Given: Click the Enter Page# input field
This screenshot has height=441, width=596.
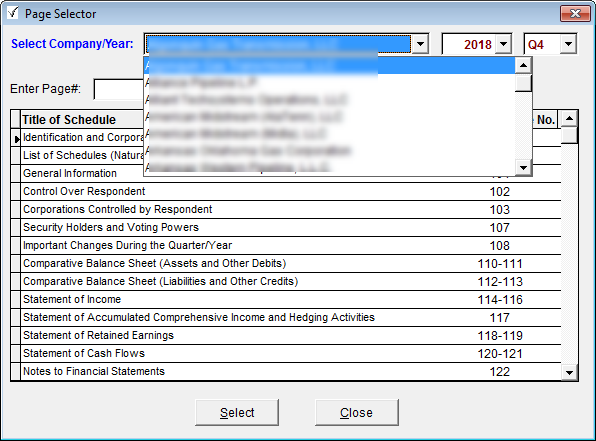Looking at the screenshot, I should pos(119,89).
